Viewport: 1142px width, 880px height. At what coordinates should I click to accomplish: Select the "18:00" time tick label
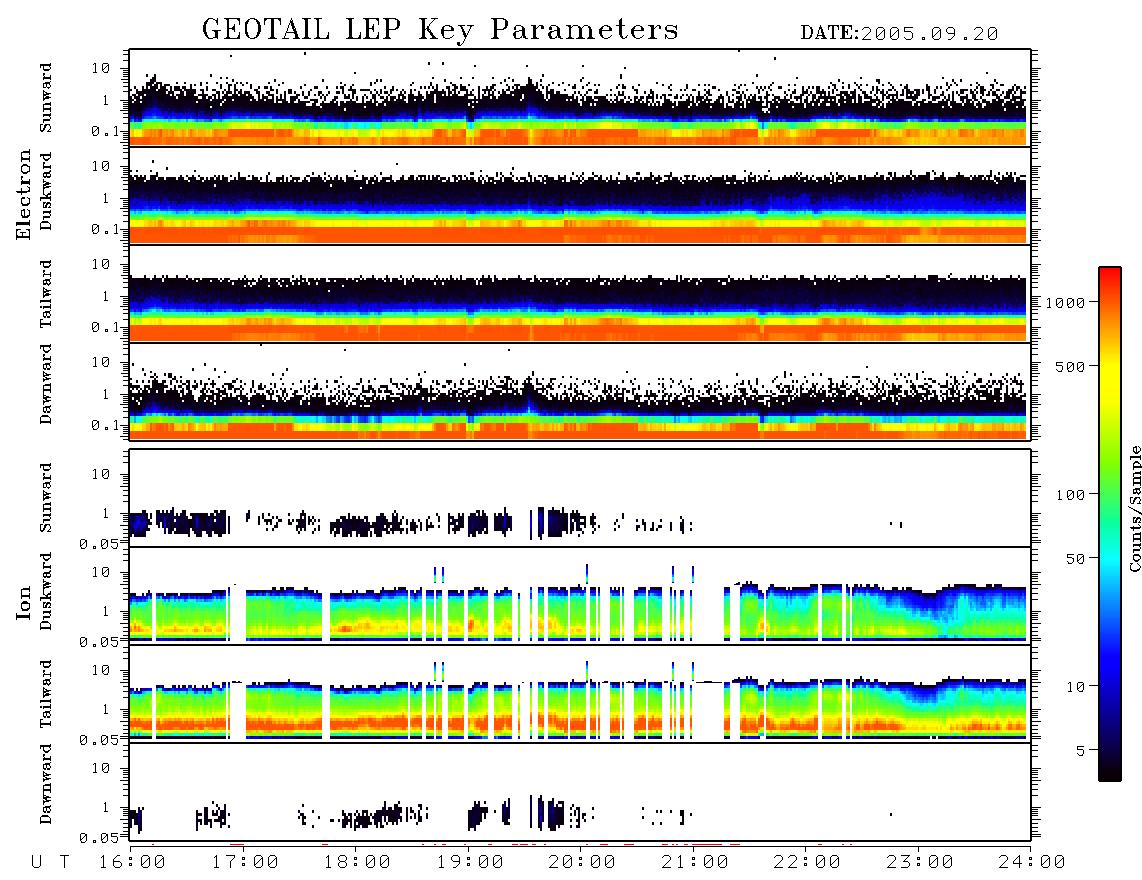(358, 863)
